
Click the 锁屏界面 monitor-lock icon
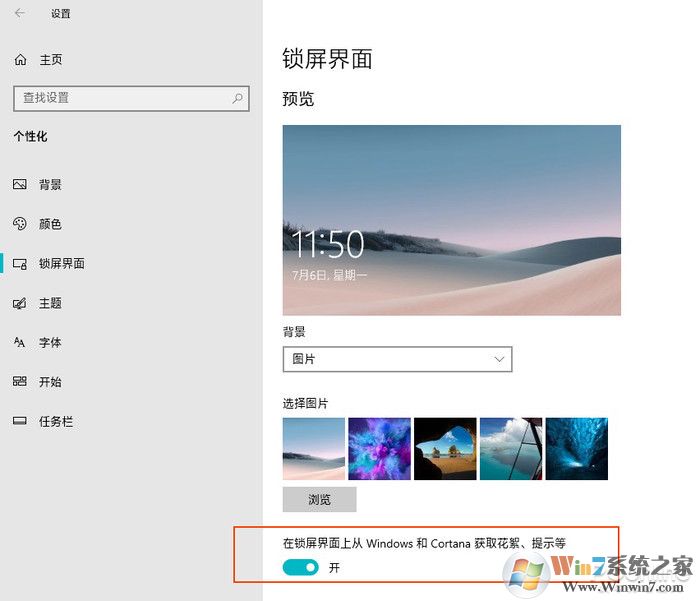click(x=20, y=263)
